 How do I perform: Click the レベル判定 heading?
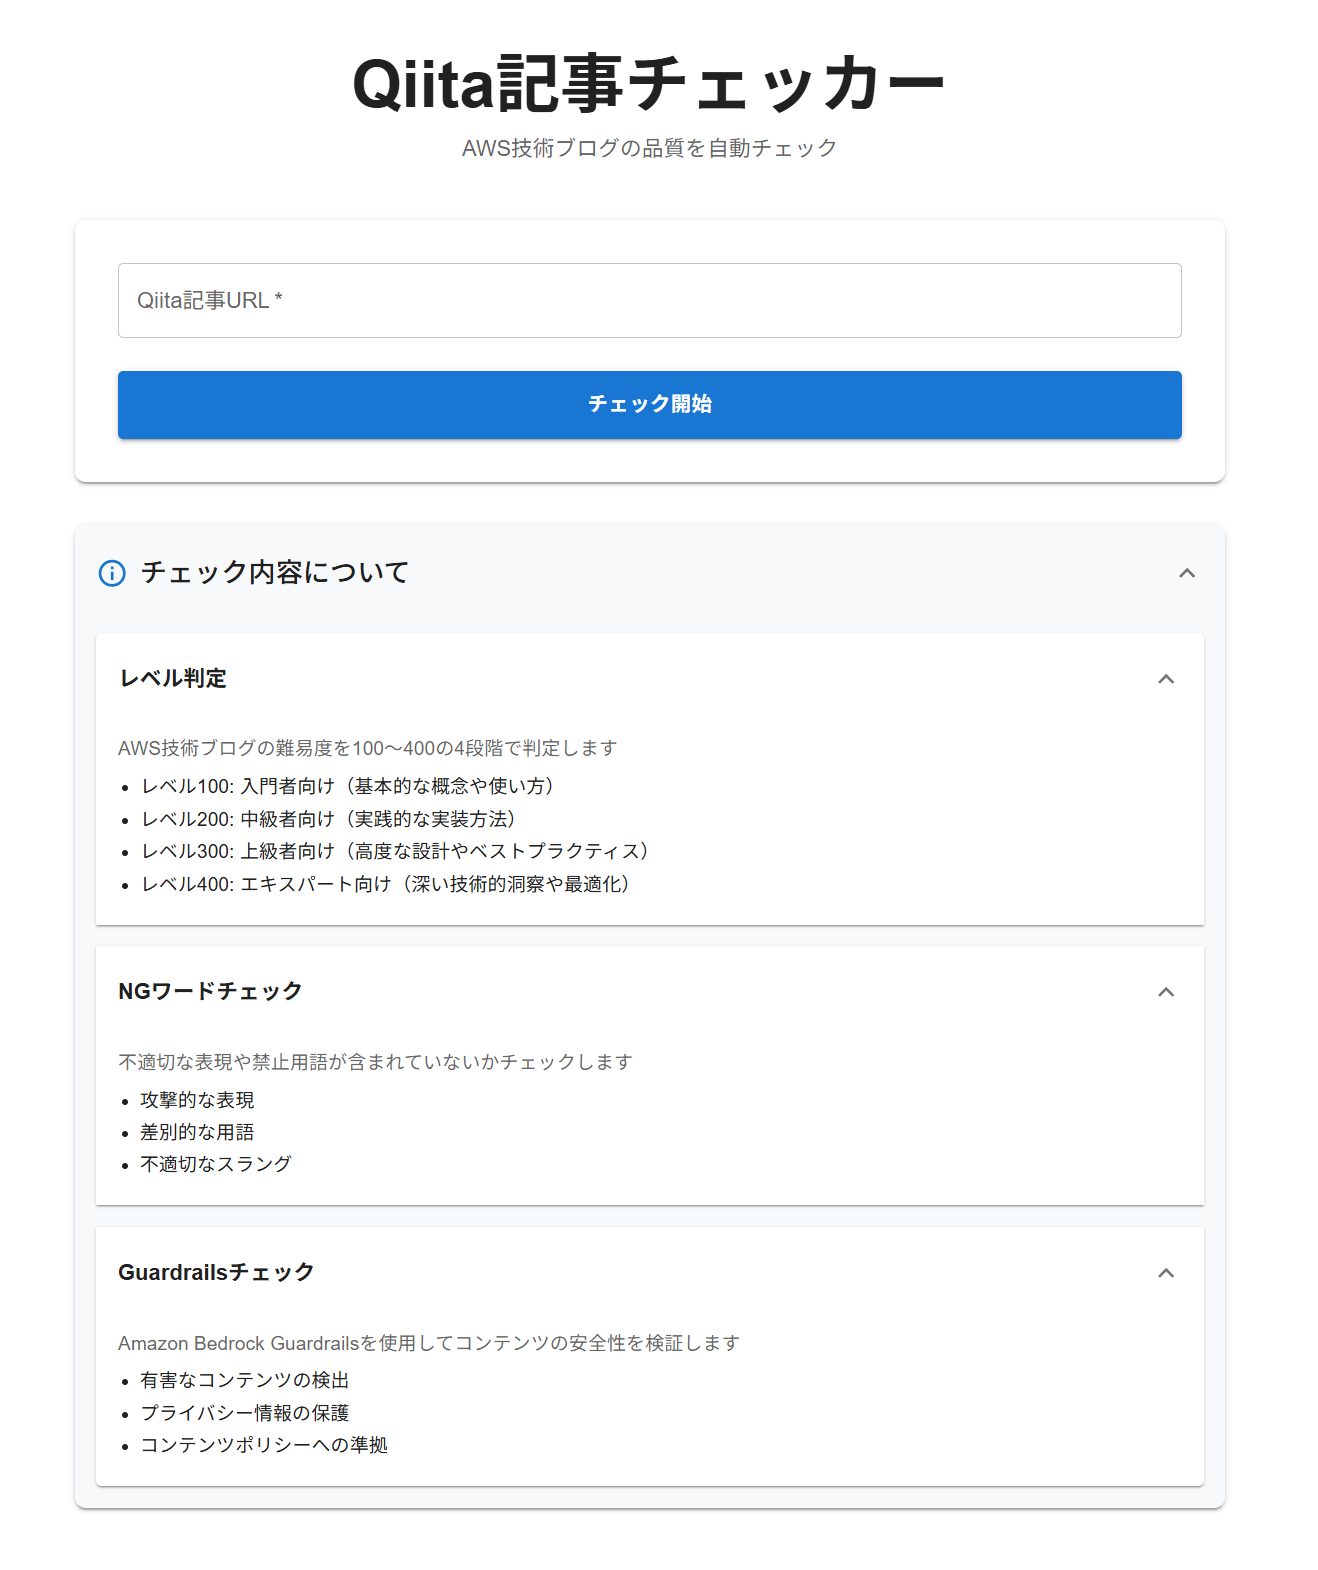(x=173, y=679)
